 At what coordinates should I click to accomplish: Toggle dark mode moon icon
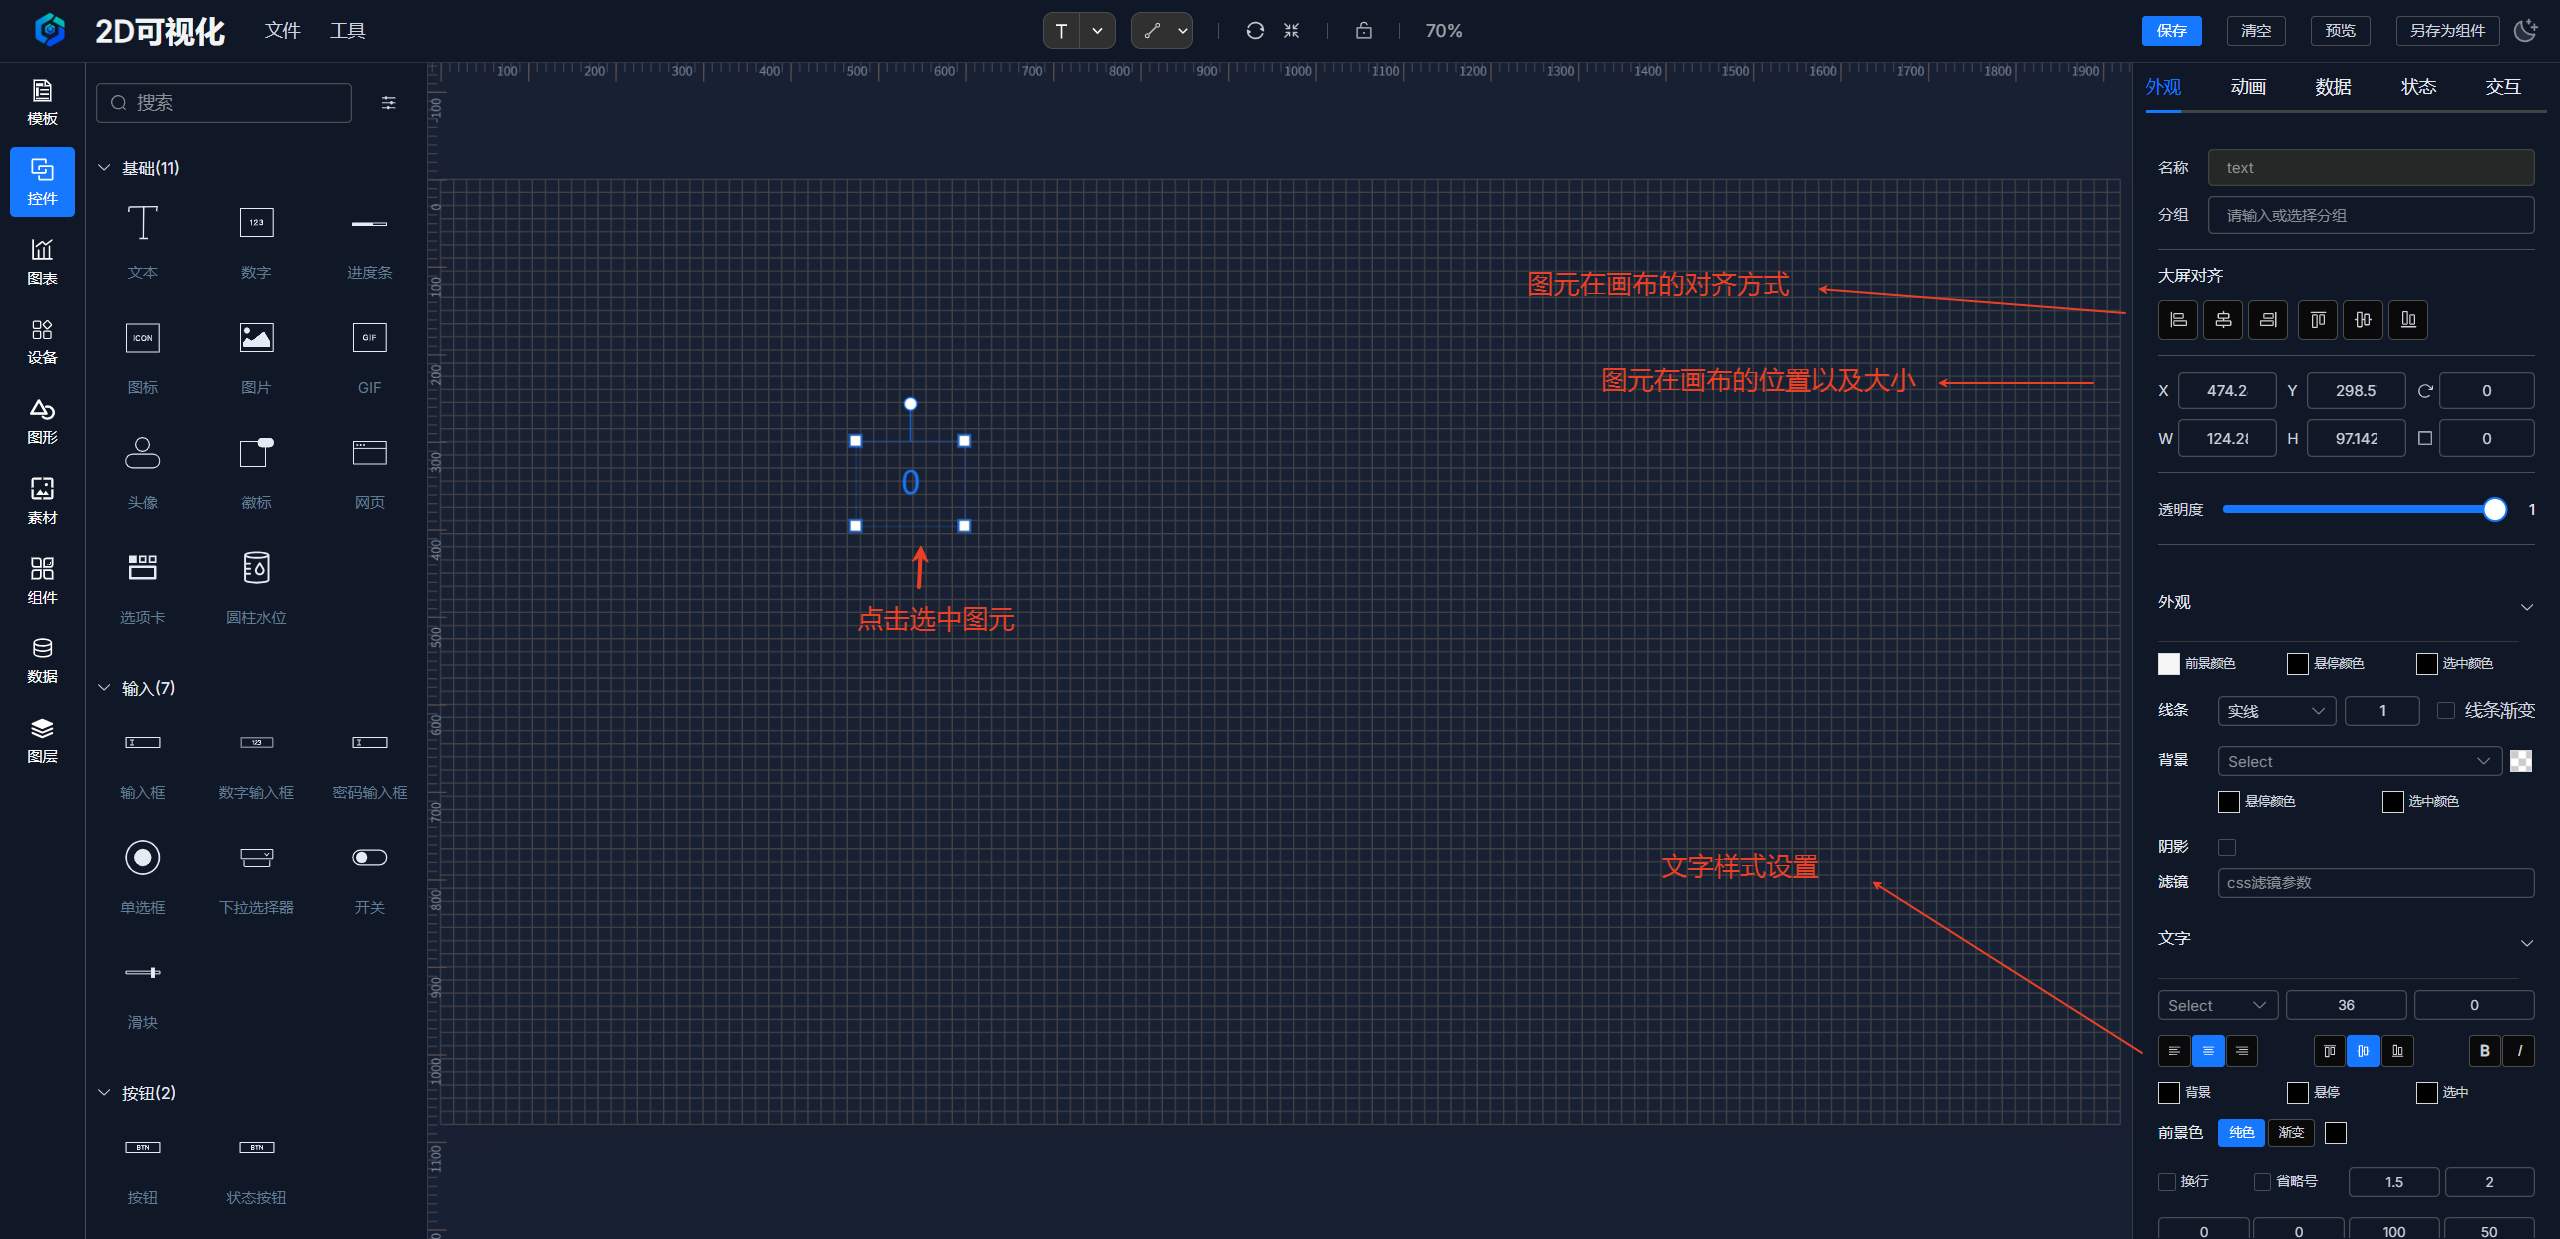click(2526, 31)
